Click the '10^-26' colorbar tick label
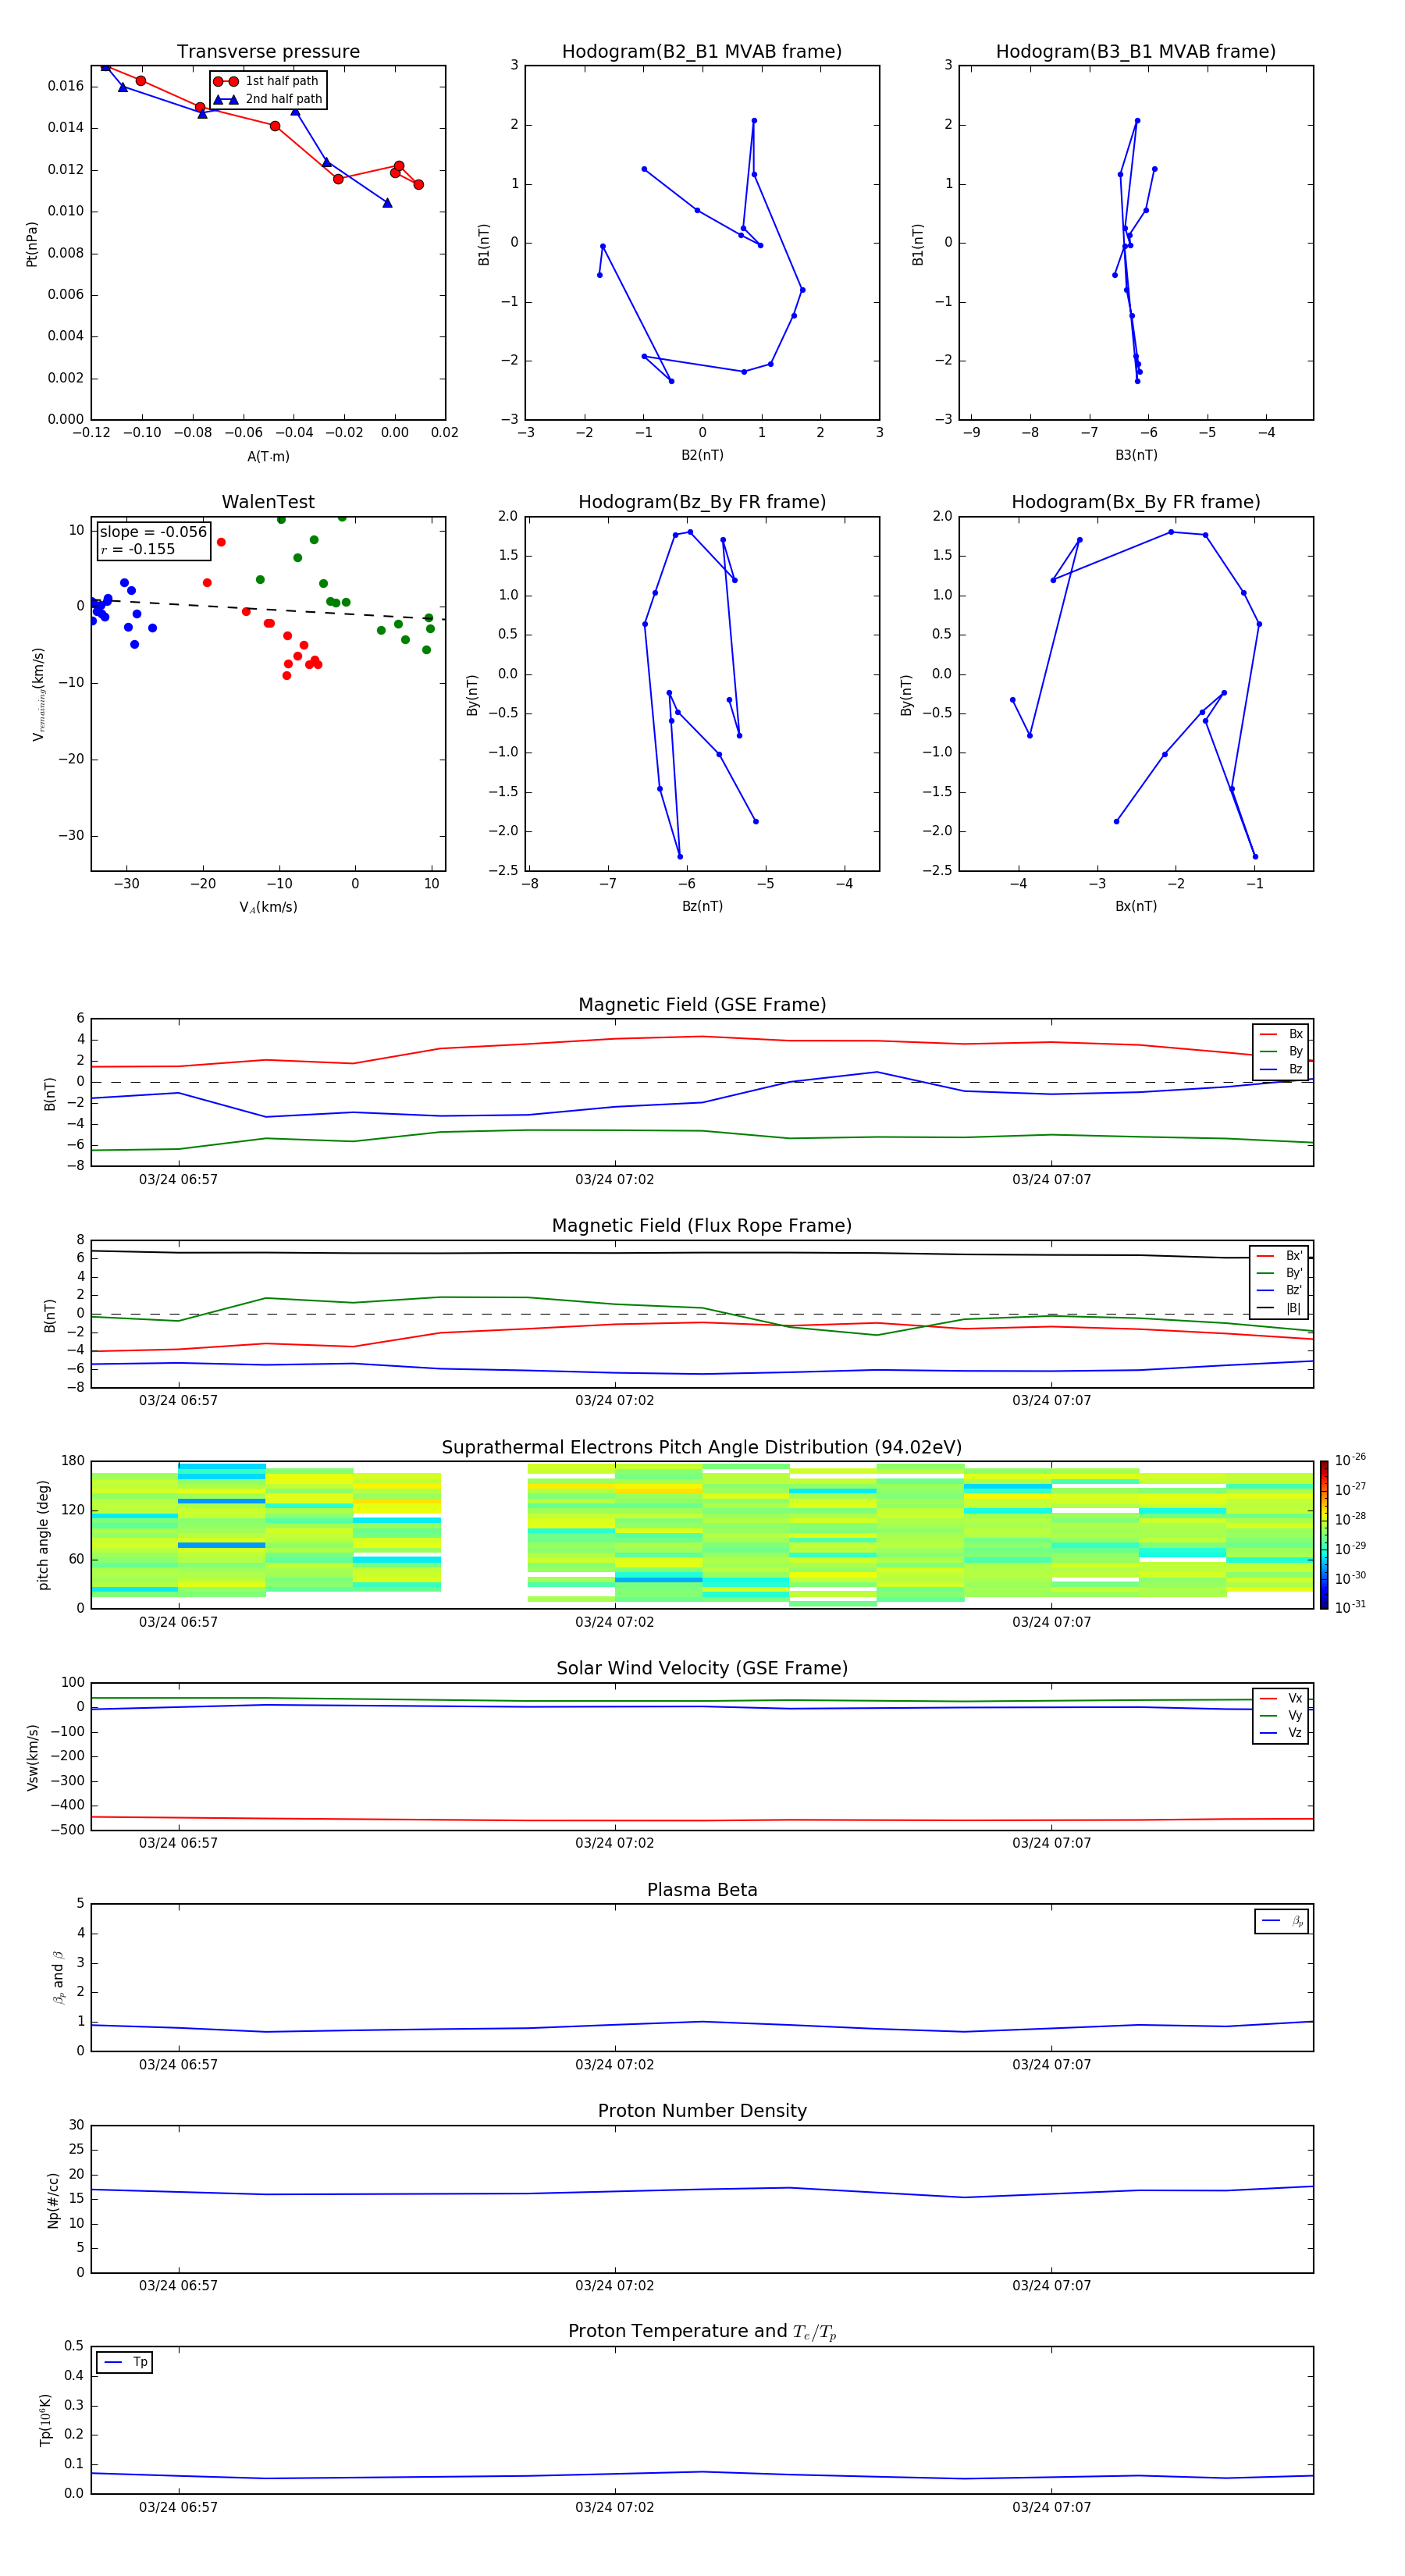The height and width of the screenshot is (2576, 1405). [x=1350, y=1460]
